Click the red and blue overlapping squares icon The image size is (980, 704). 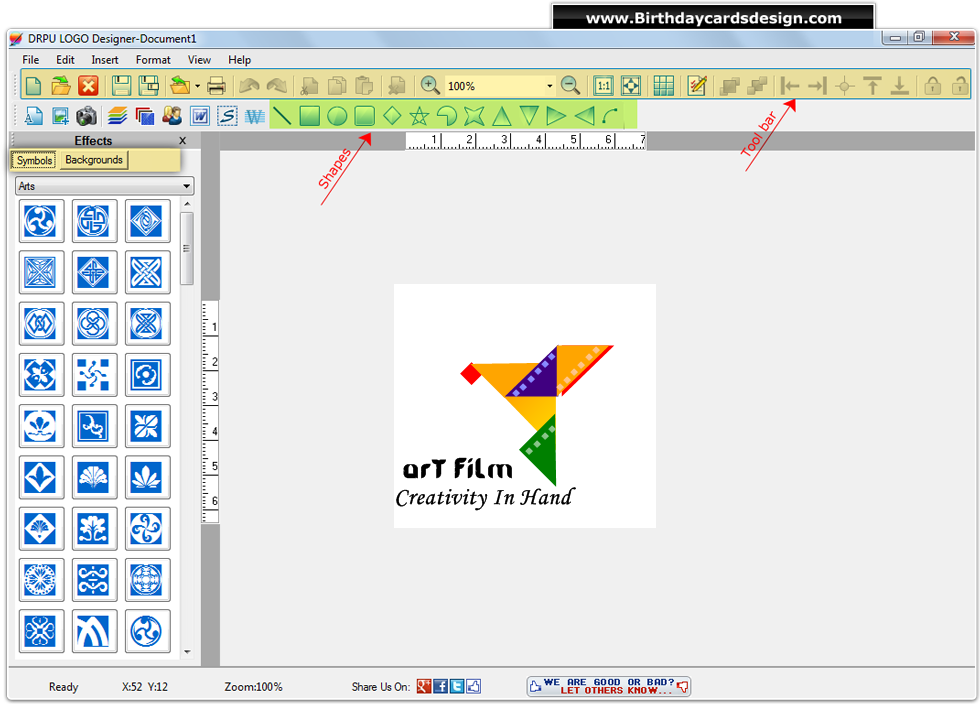[145, 116]
